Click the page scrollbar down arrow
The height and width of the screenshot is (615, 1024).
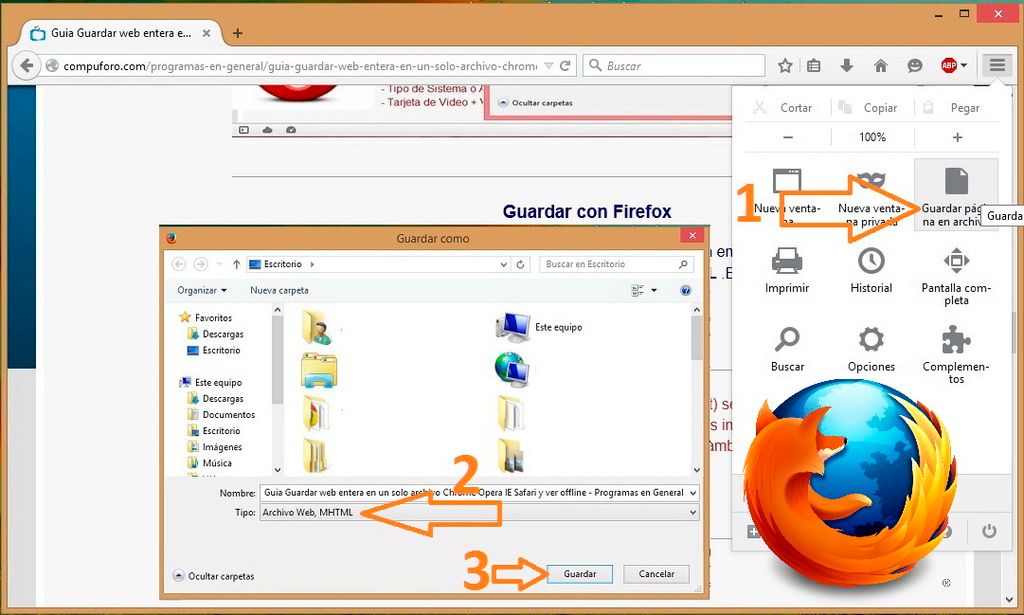click(1010, 599)
